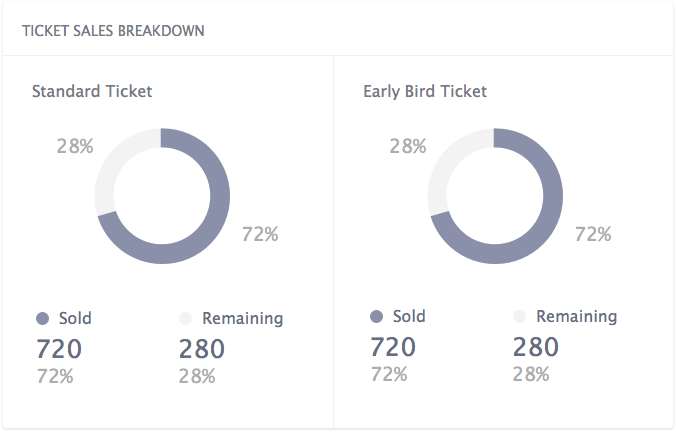This screenshot has height=432, width=676.
Task: Click the Standard Ticket title
Action: coord(92,91)
